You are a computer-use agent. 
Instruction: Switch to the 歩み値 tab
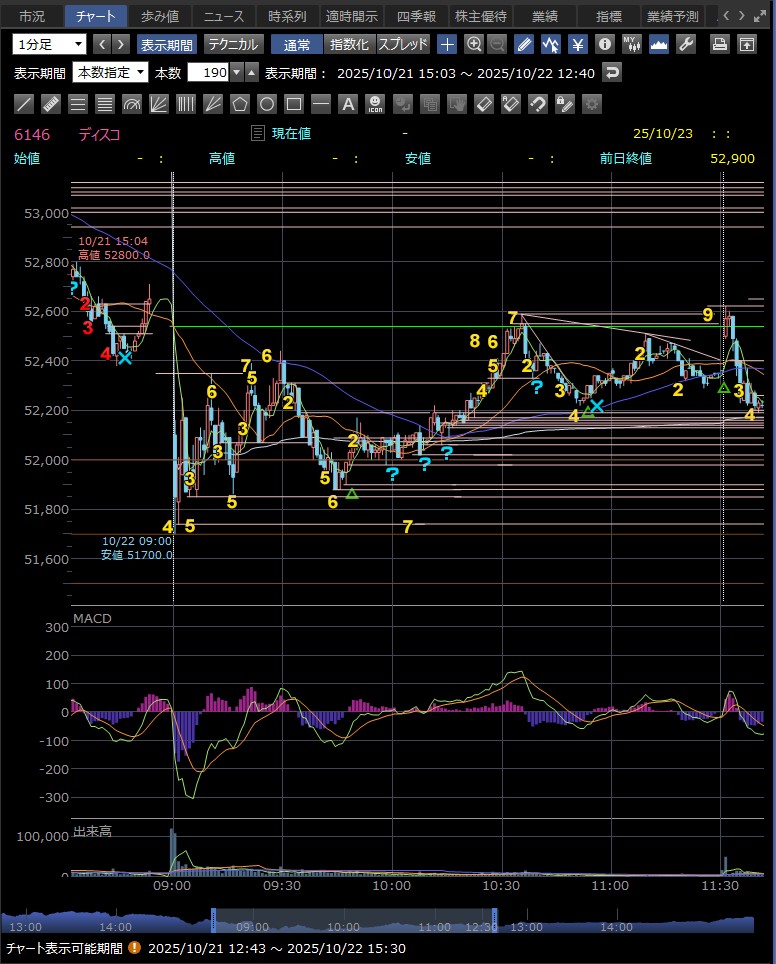pos(159,16)
